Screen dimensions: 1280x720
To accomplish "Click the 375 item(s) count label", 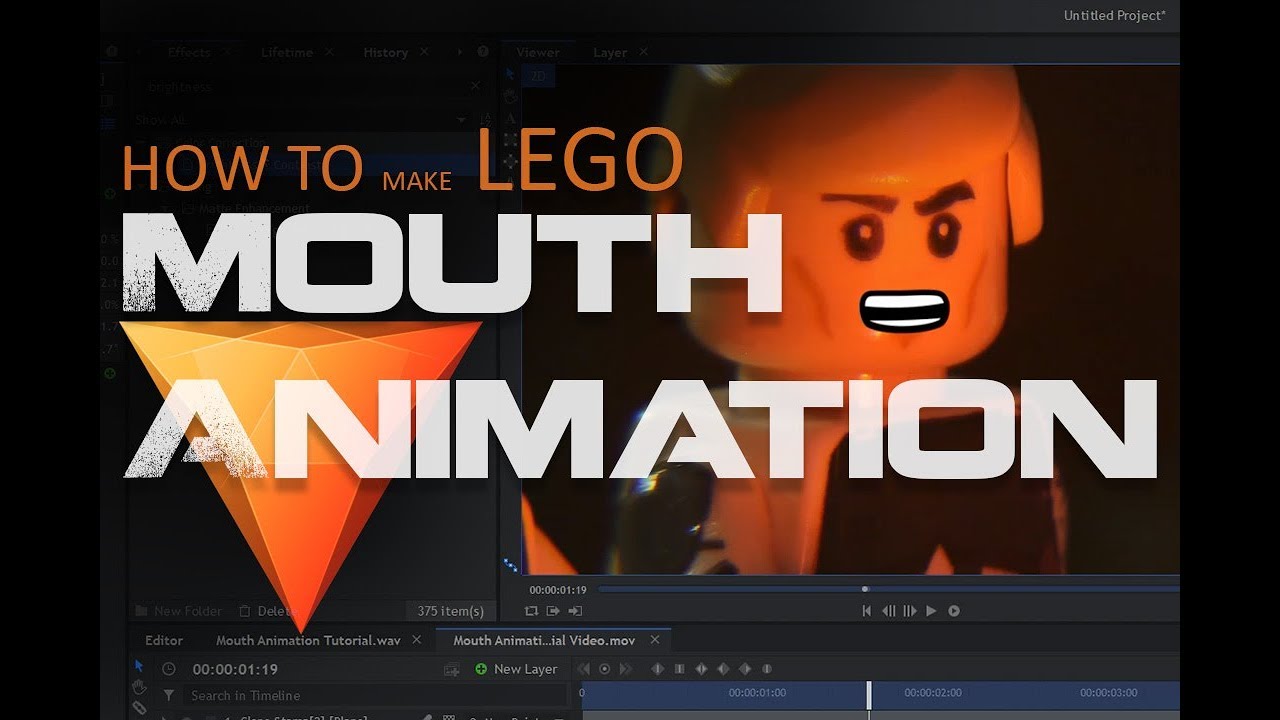I will pyautogui.click(x=450, y=611).
